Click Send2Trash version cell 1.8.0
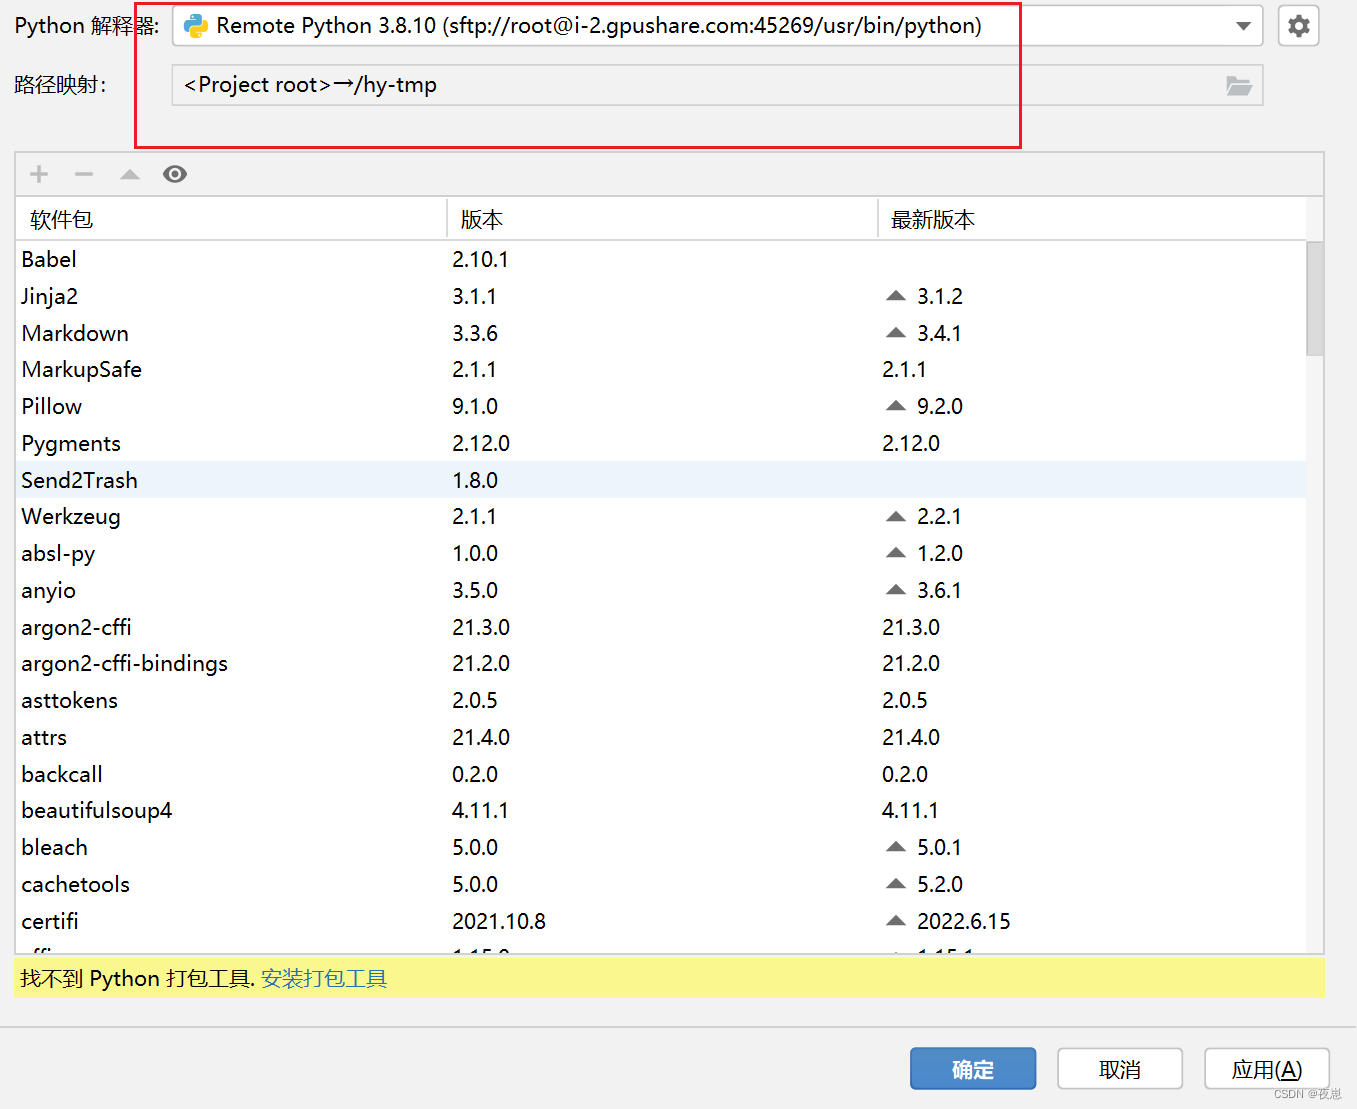Viewport: 1357px width, 1109px height. 475,480
